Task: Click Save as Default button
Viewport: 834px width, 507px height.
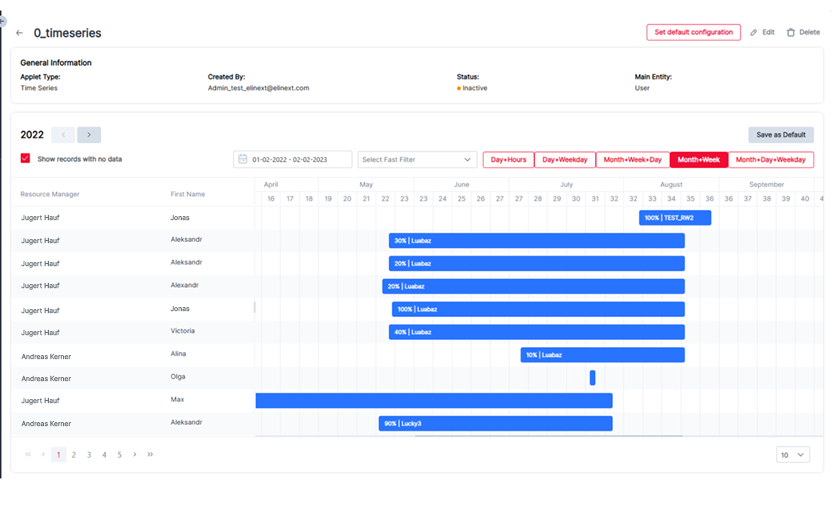Action: pos(780,135)
